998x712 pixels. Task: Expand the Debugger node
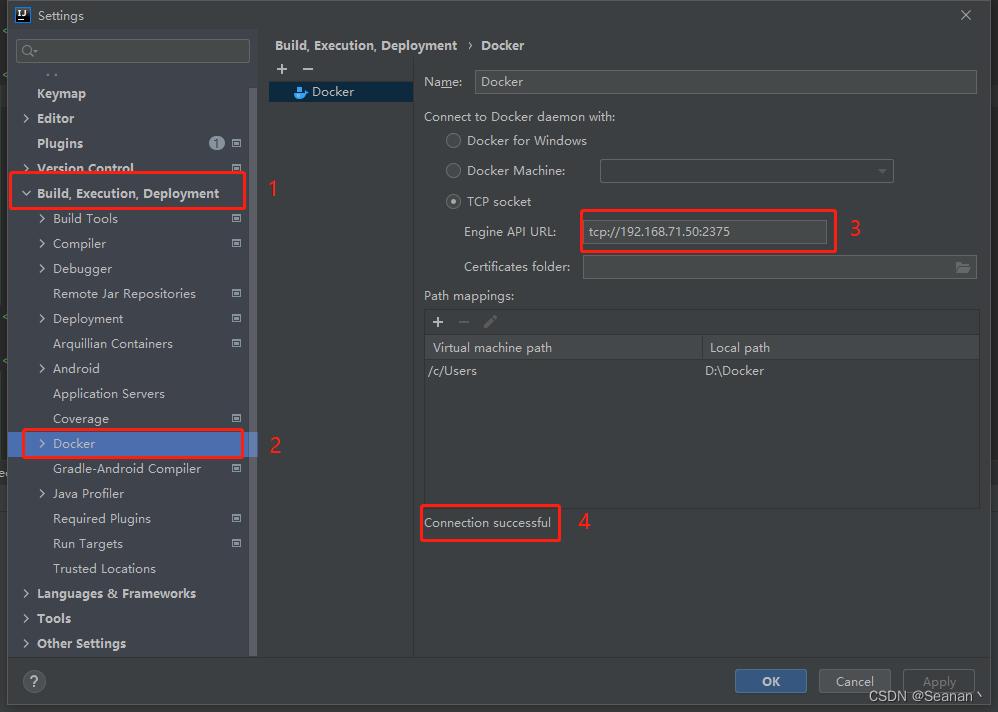pos(42,269)
